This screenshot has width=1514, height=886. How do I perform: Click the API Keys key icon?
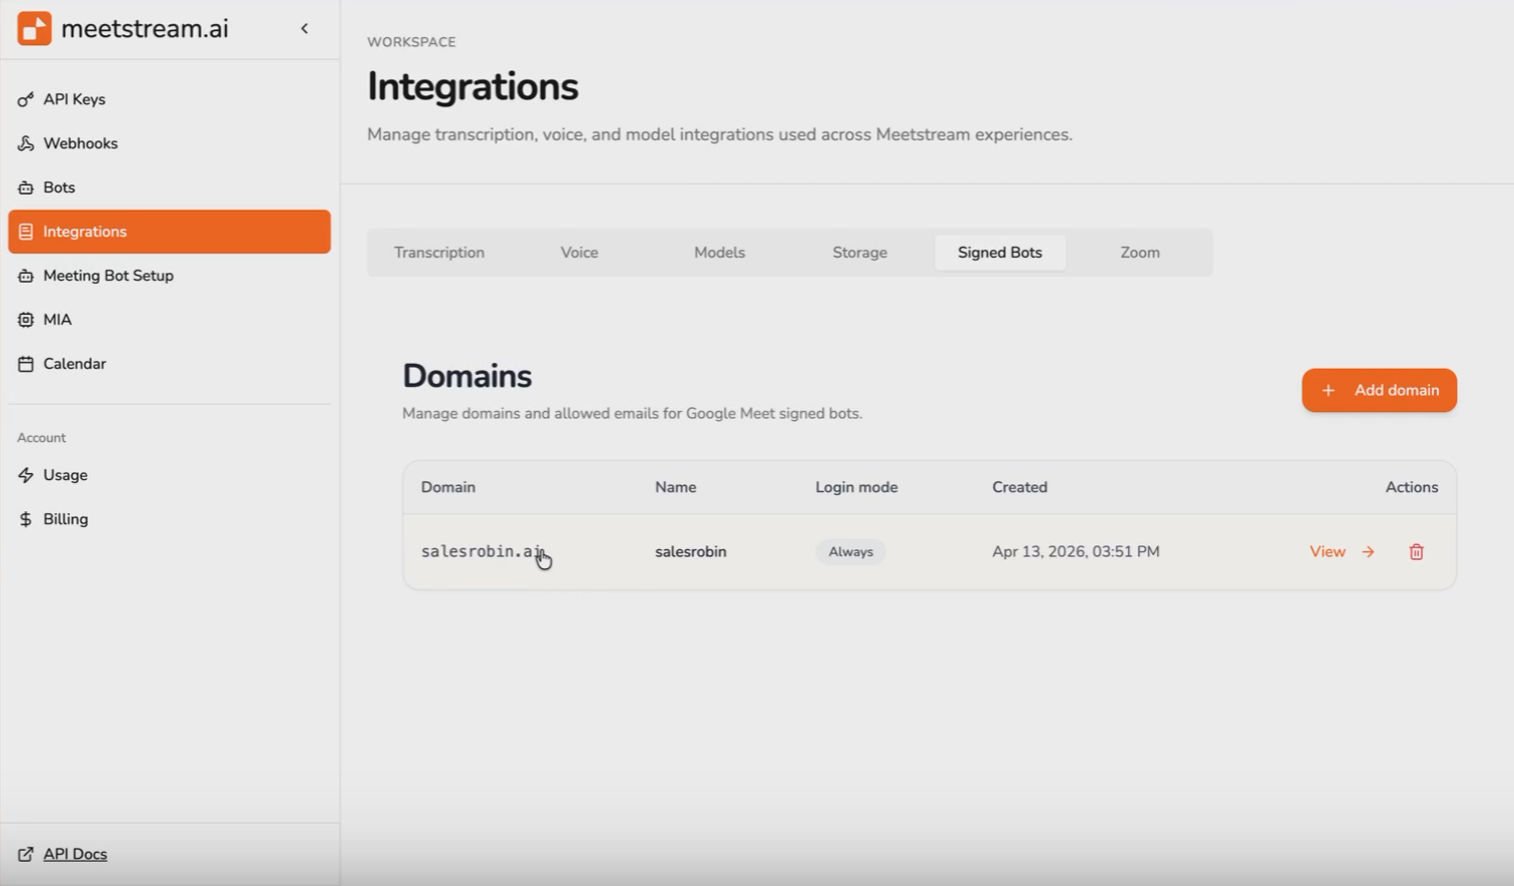coord(26,100)
